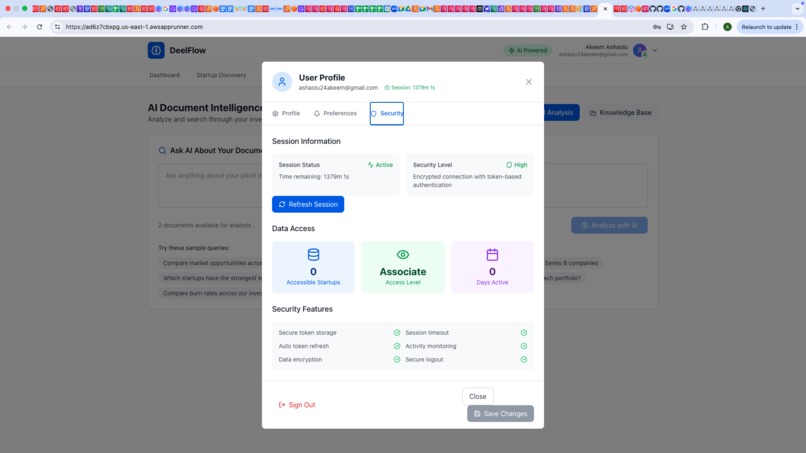Click the Associate Access Level card
806x453 pixels.
402,267
